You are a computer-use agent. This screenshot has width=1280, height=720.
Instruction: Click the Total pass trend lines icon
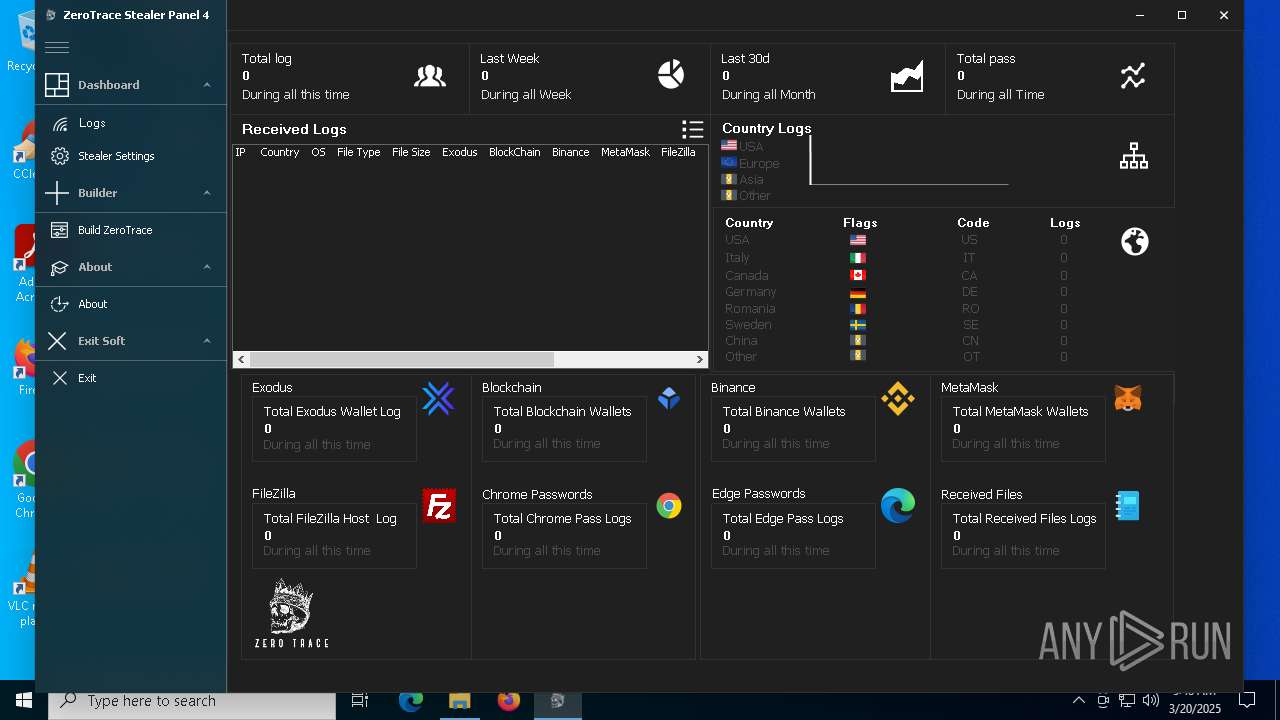tap(1133, 76)
